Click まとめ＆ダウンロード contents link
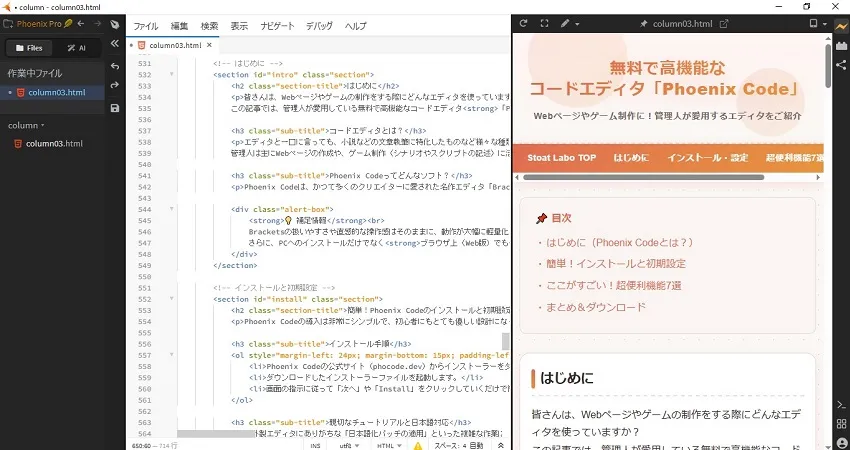Viewport: 850px width, 450px height. point(596,307)
